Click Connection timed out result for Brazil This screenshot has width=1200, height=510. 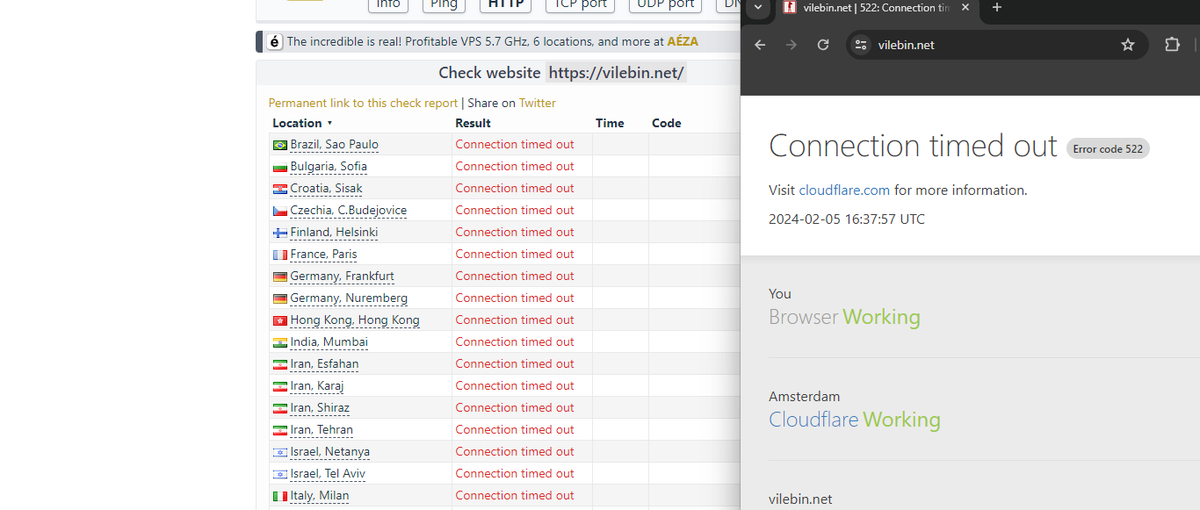click(x=515, y=144)
